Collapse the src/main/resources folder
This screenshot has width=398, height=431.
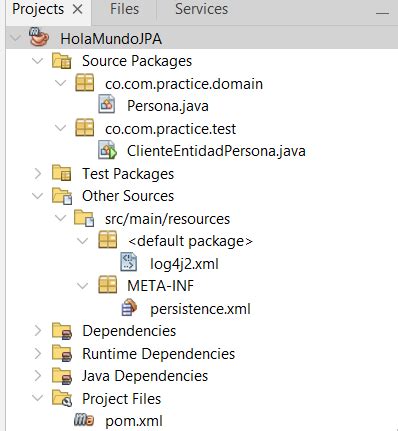point(60,219)
